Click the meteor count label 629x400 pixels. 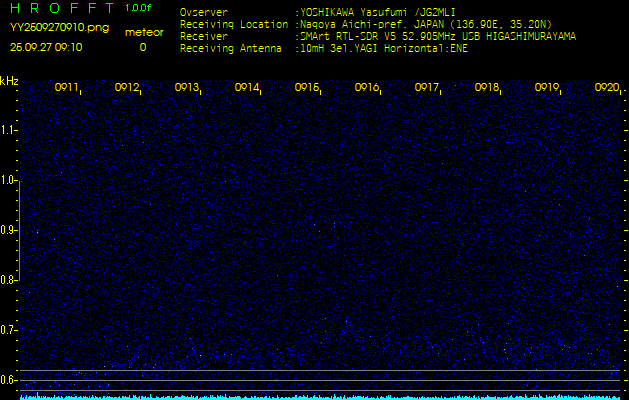coord(143,32)
